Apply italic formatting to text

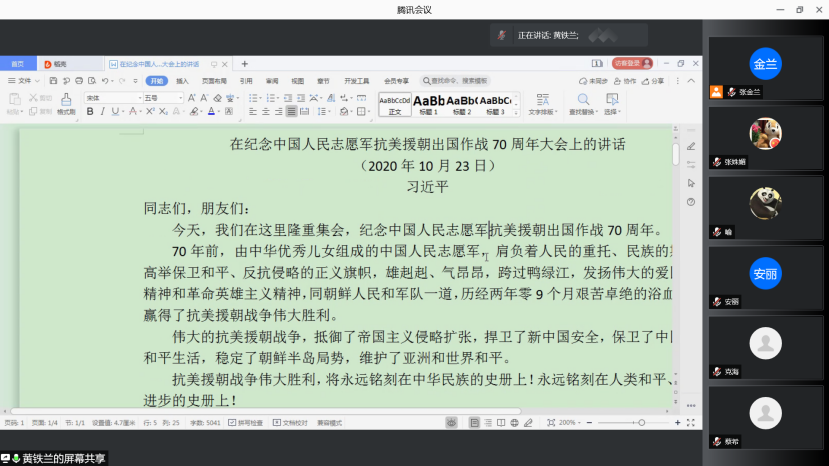tap(101, 112)
